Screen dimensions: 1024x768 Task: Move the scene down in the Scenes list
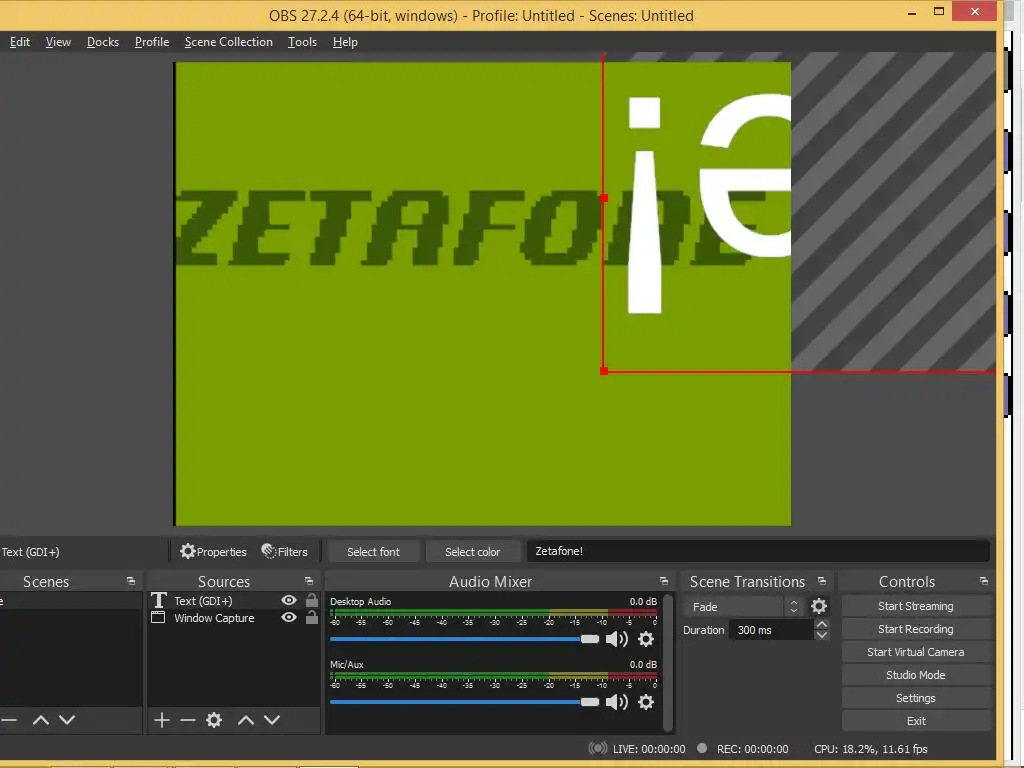[67, 720]
